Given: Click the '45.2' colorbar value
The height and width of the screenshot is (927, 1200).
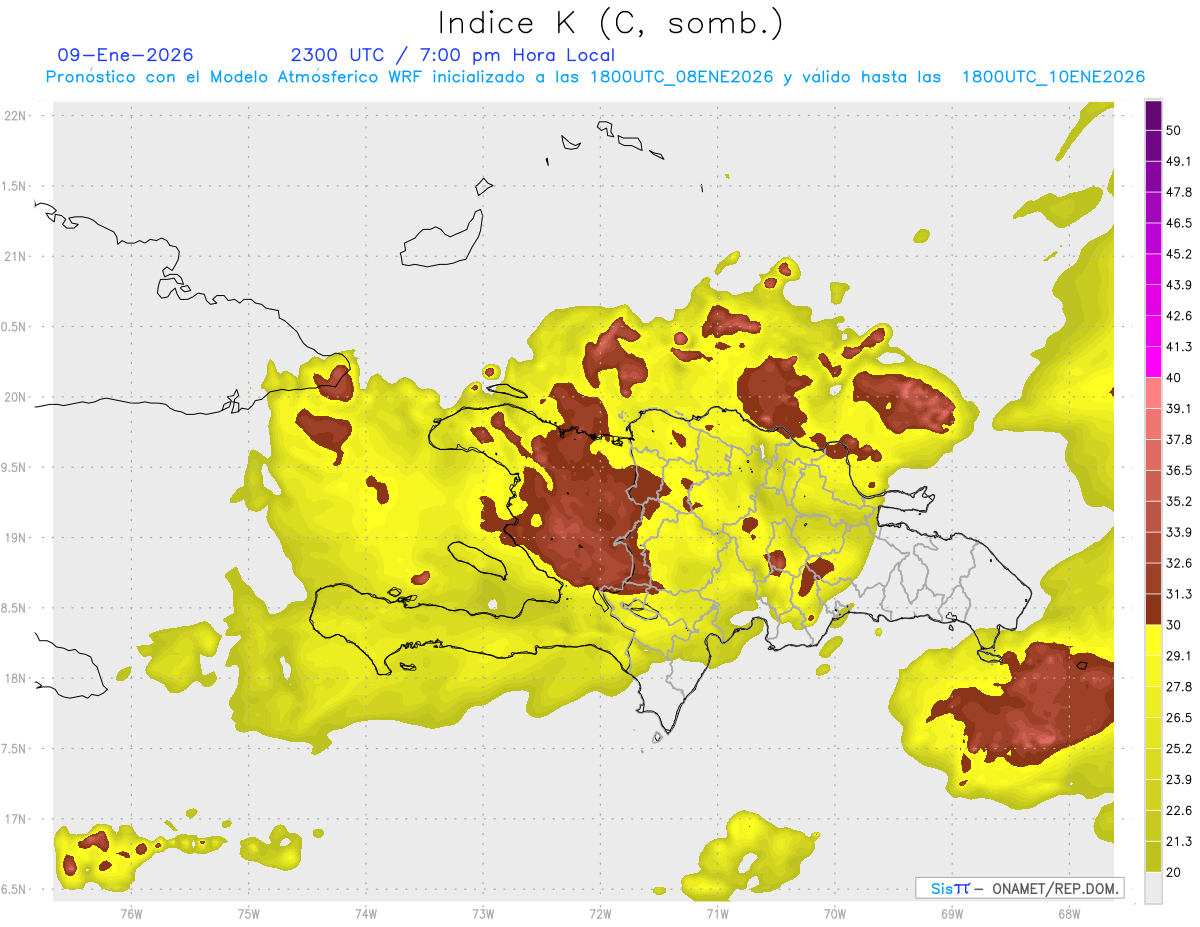Looking at the screenshot, I should point(1179,254).
